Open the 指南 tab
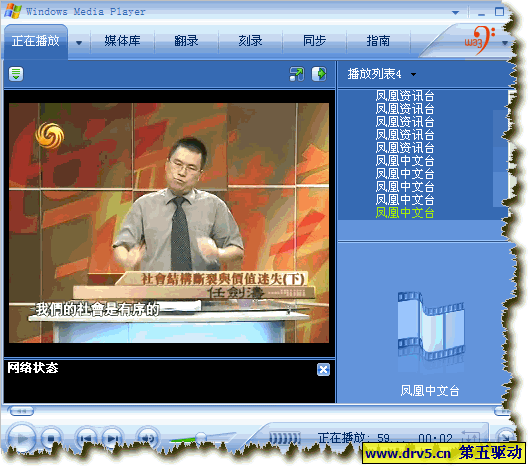529x467 pixels. 378,41
